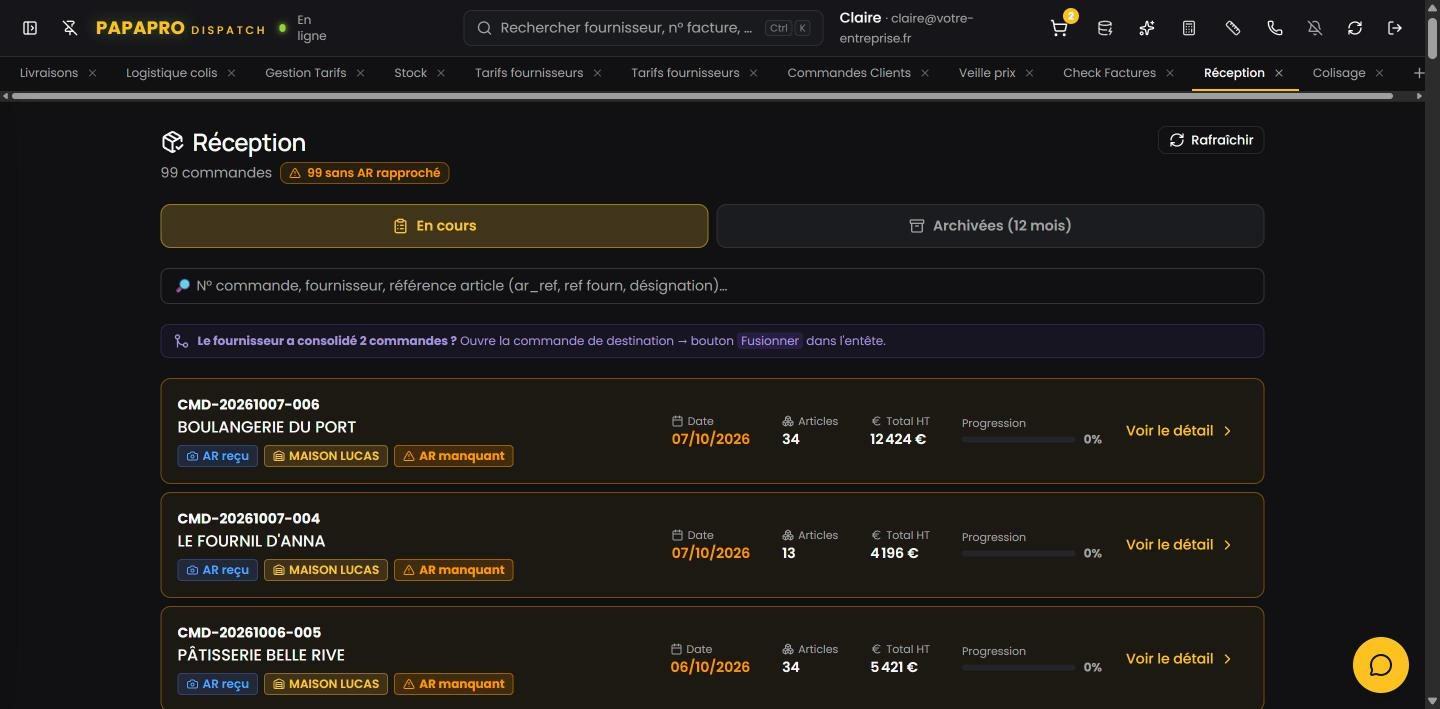Open the database icon in header

click(1105, 28)
